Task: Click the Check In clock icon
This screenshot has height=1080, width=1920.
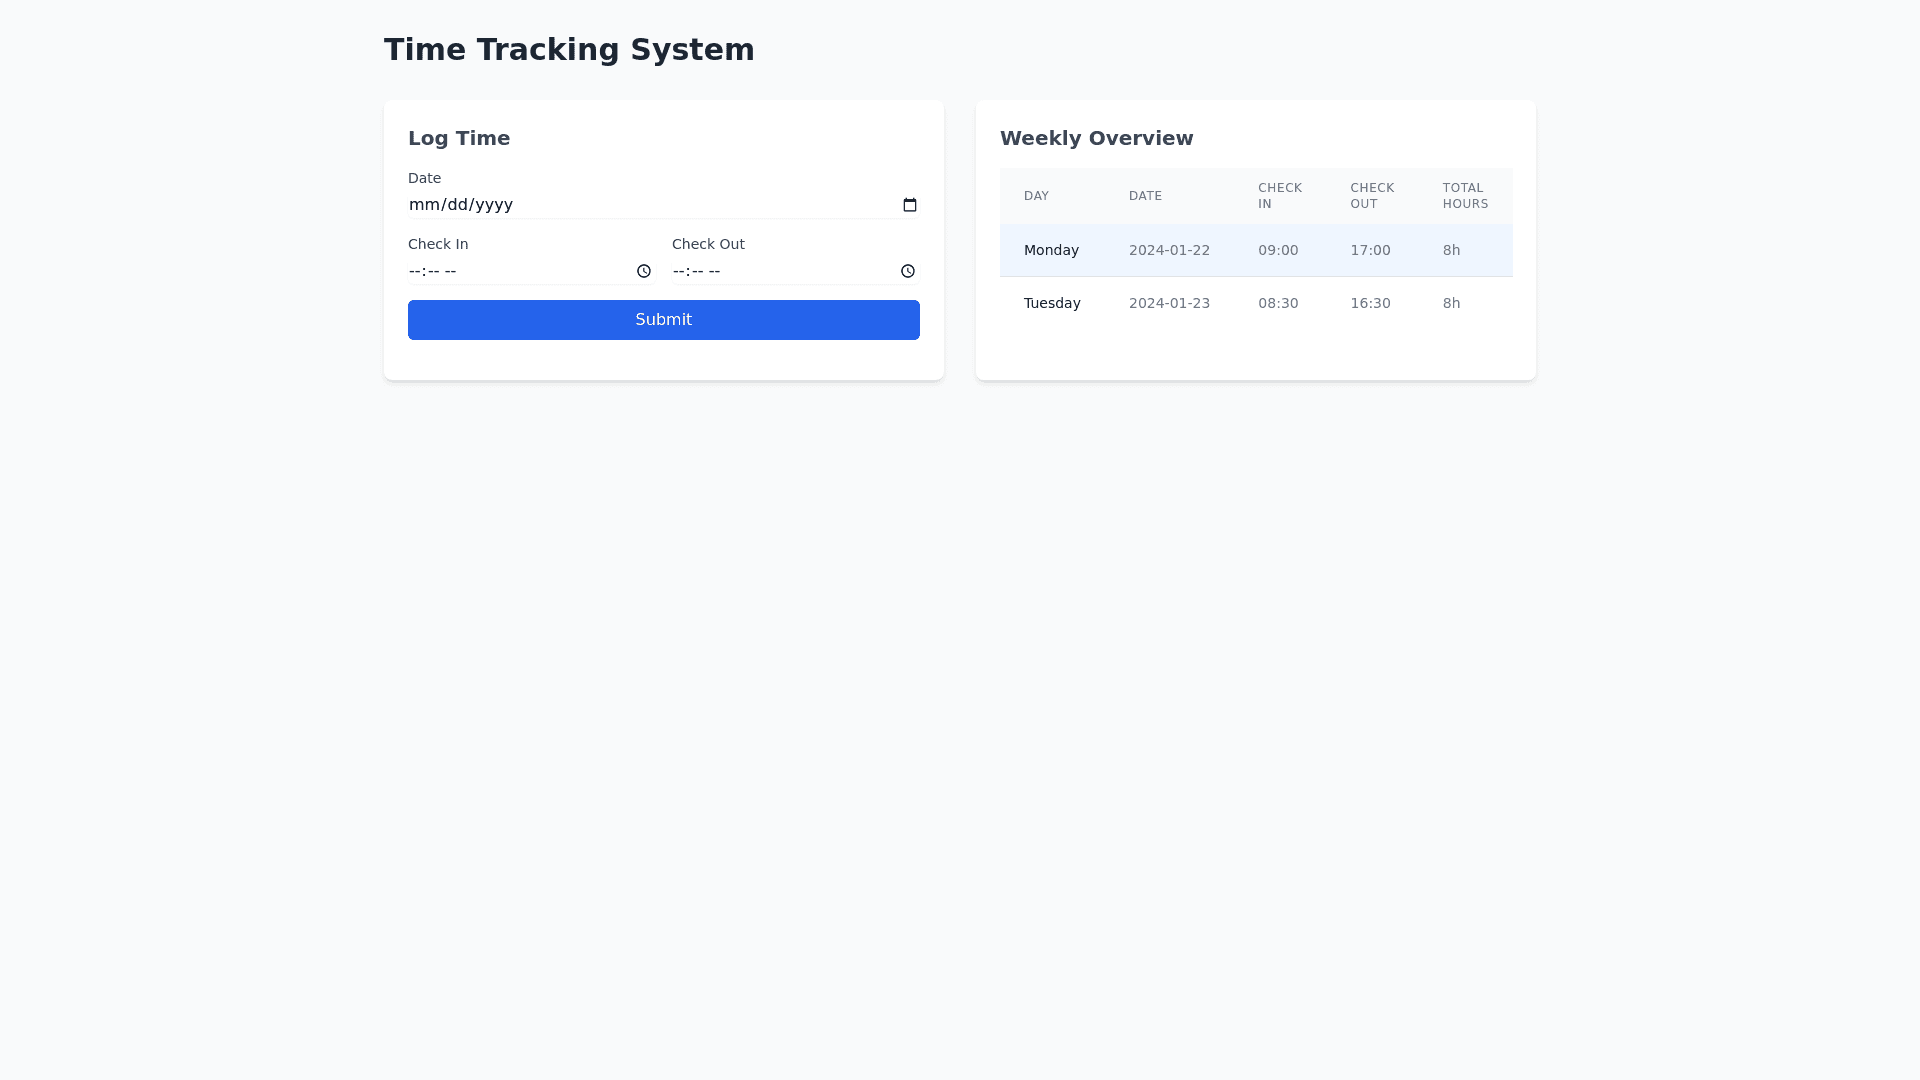Action: point(643,271)
